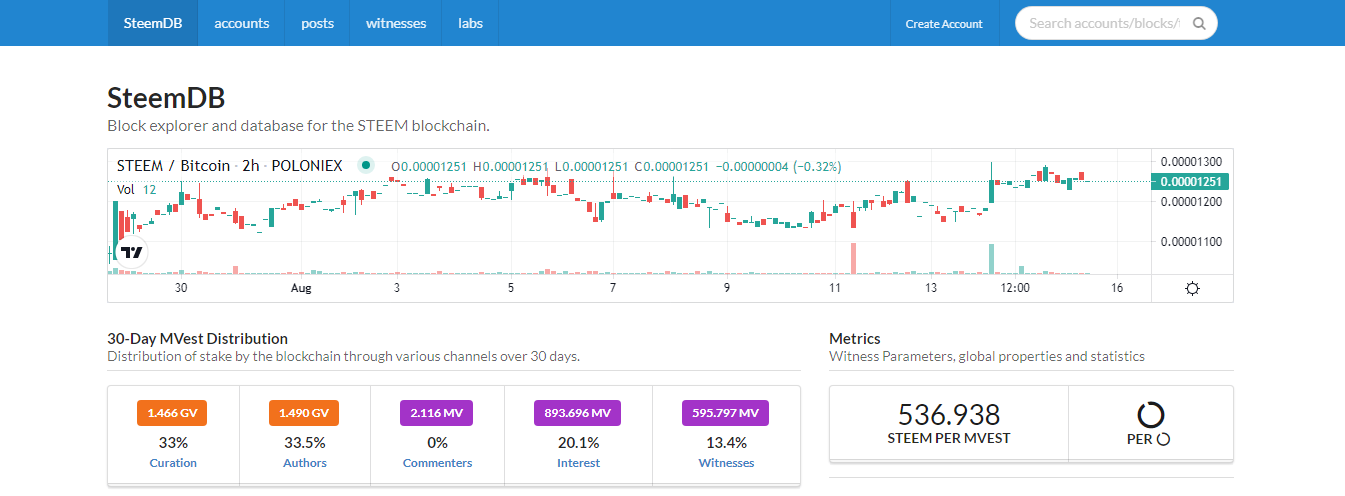Click the 893.696 MV purple badge
The height and width of the screenshot is (496, 1345).
tap(578, 413)
